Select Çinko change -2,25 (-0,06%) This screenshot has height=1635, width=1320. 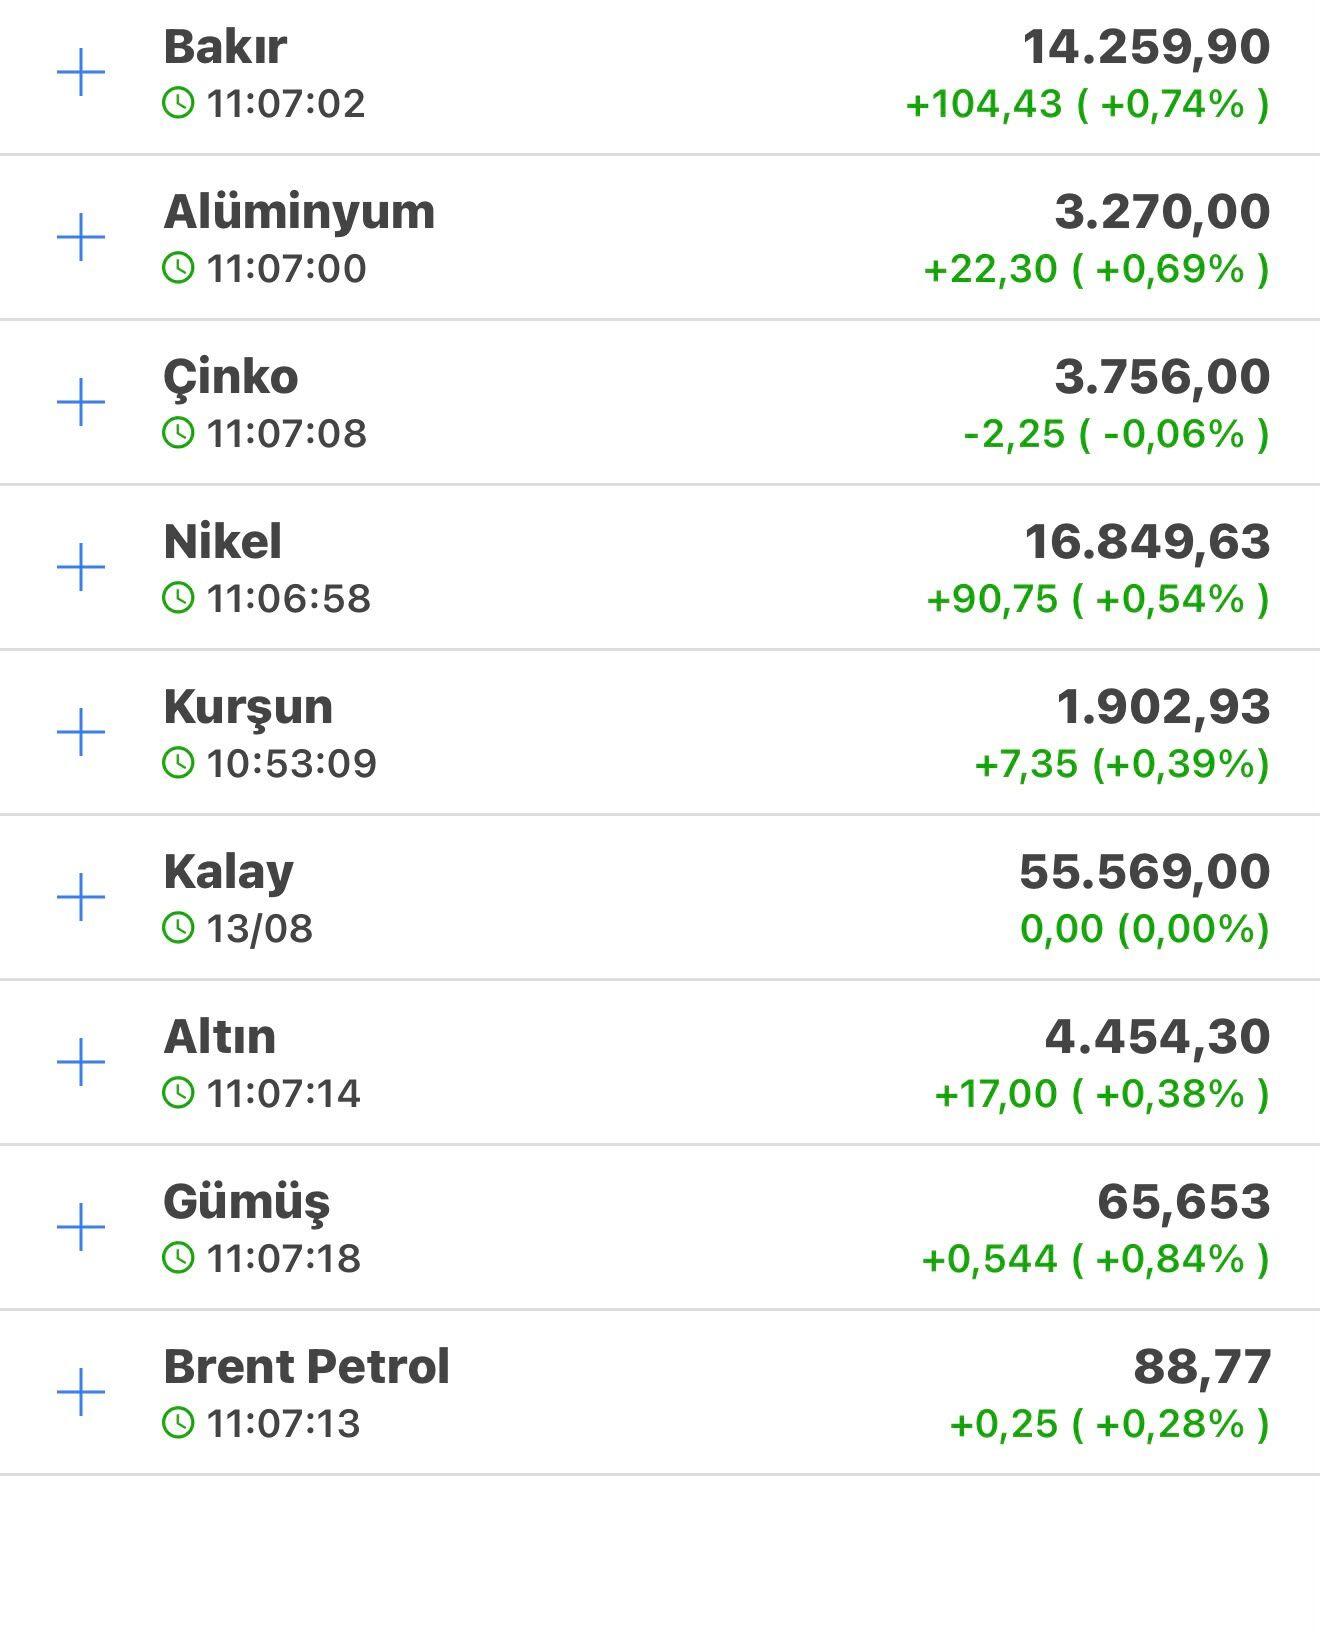[1116, 434]
